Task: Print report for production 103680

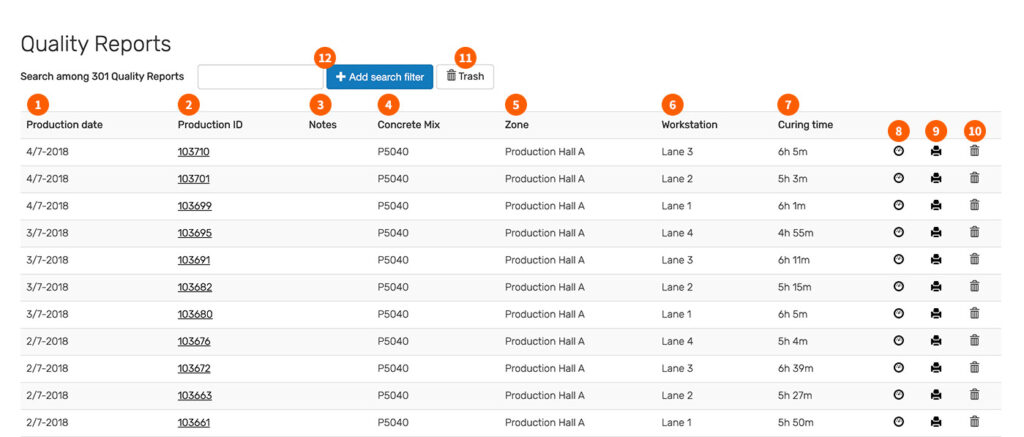Action: 936,314
